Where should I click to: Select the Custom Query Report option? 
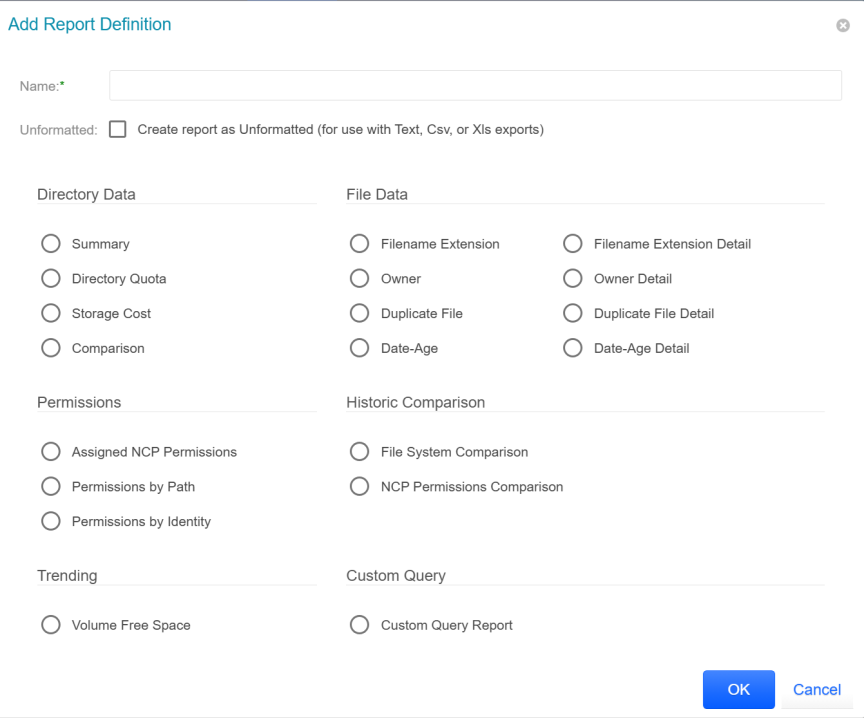tap(359, 624)
